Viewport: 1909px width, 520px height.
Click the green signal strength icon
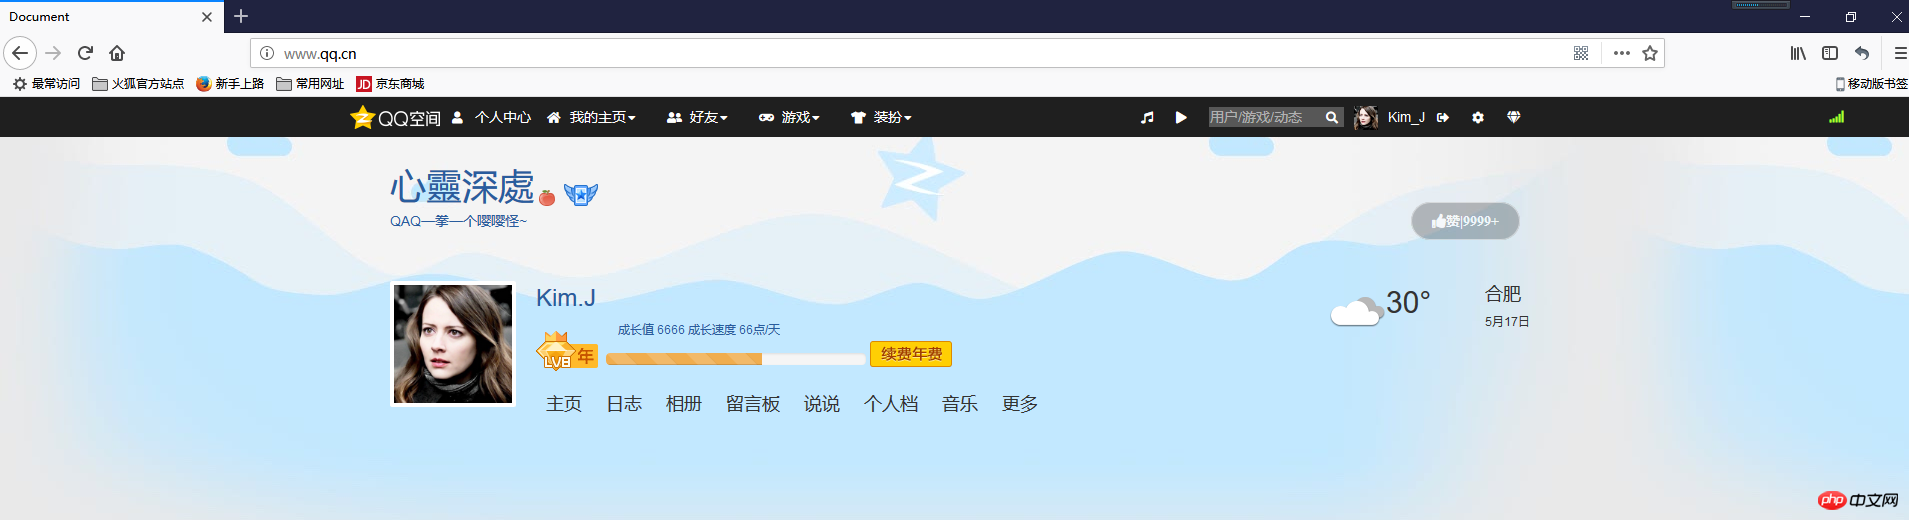pos(1836,117)
